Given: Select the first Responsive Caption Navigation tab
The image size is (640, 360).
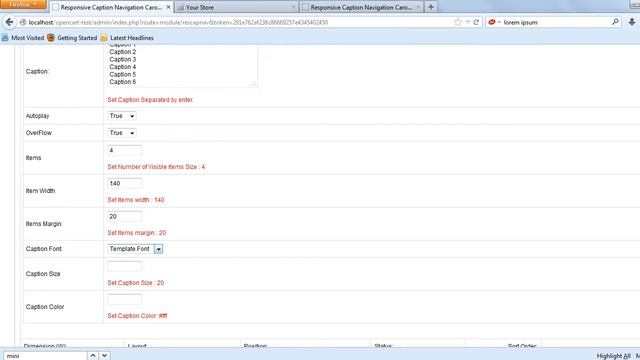Looking at the screenshot, I should coord(111,7).
